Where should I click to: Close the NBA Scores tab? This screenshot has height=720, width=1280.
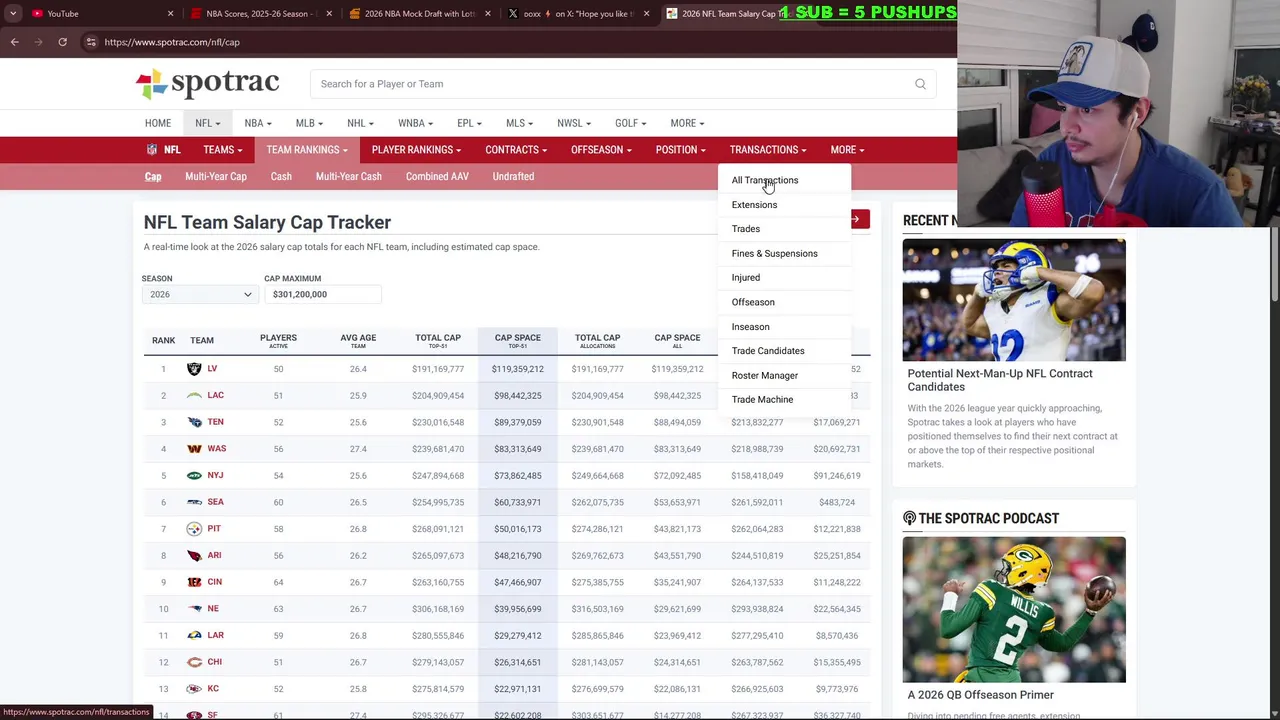pos(329,14)
